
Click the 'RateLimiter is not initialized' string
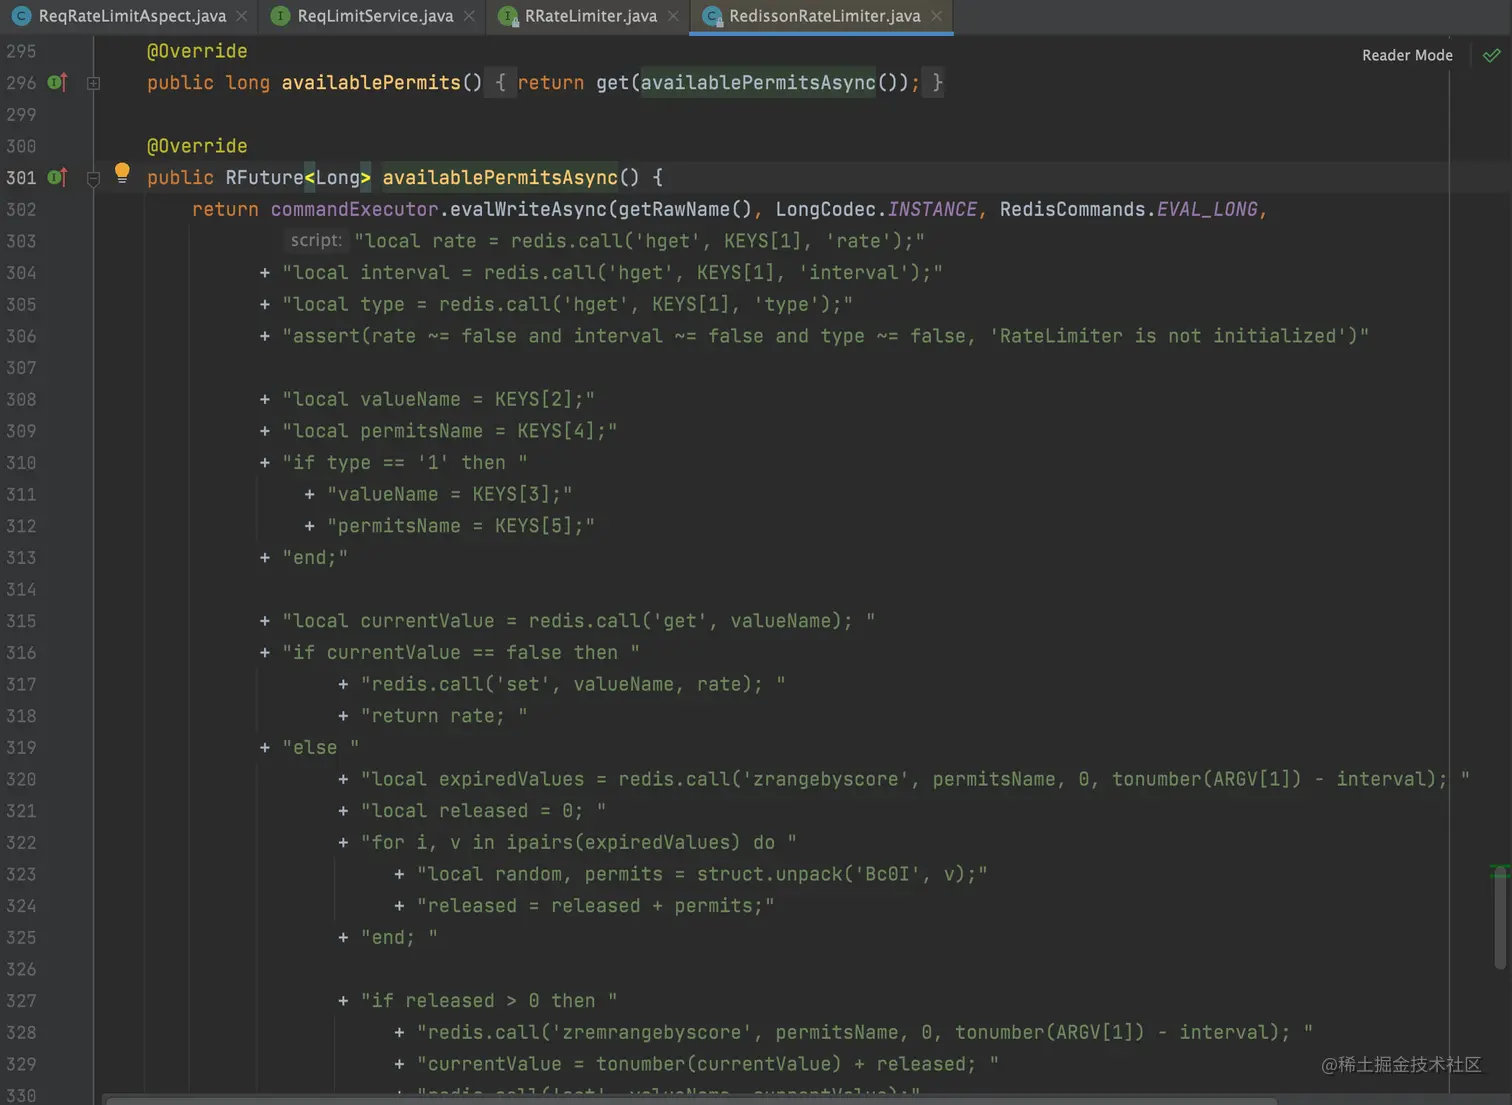pos(1168,336)
